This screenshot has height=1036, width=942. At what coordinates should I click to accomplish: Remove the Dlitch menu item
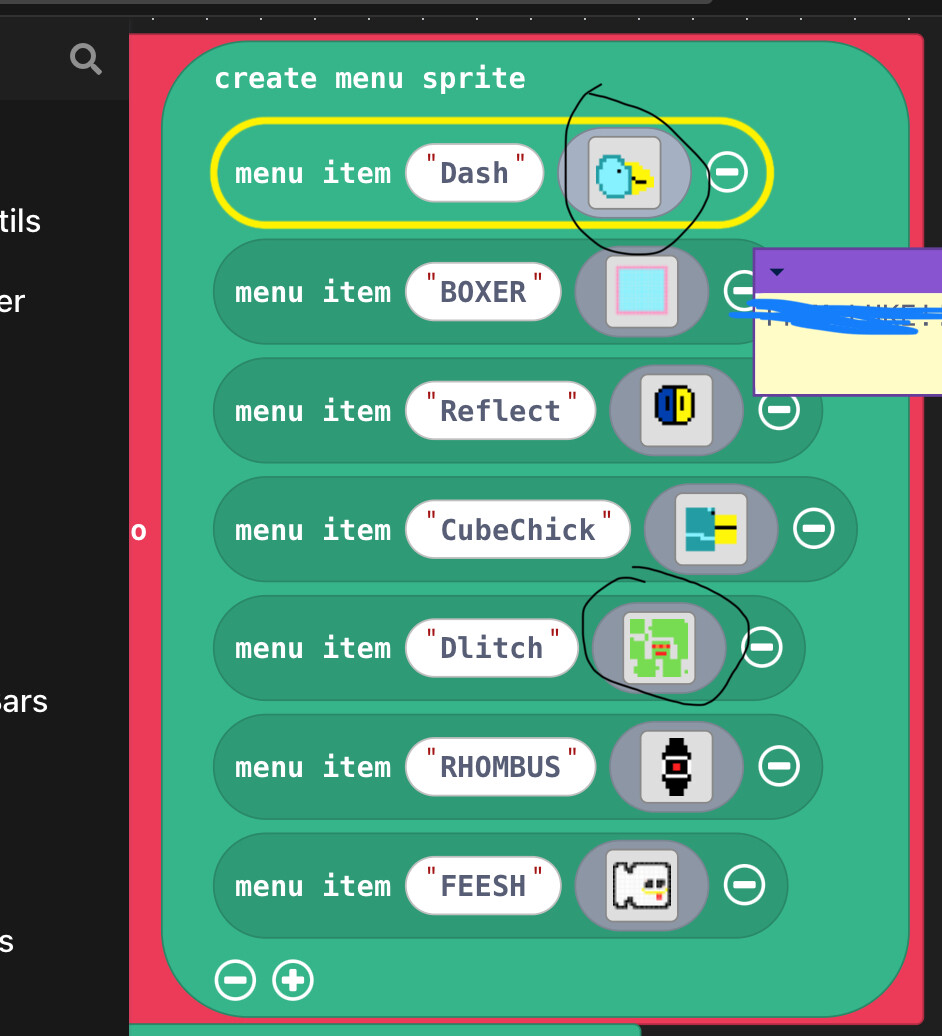[x=762, y=648]
